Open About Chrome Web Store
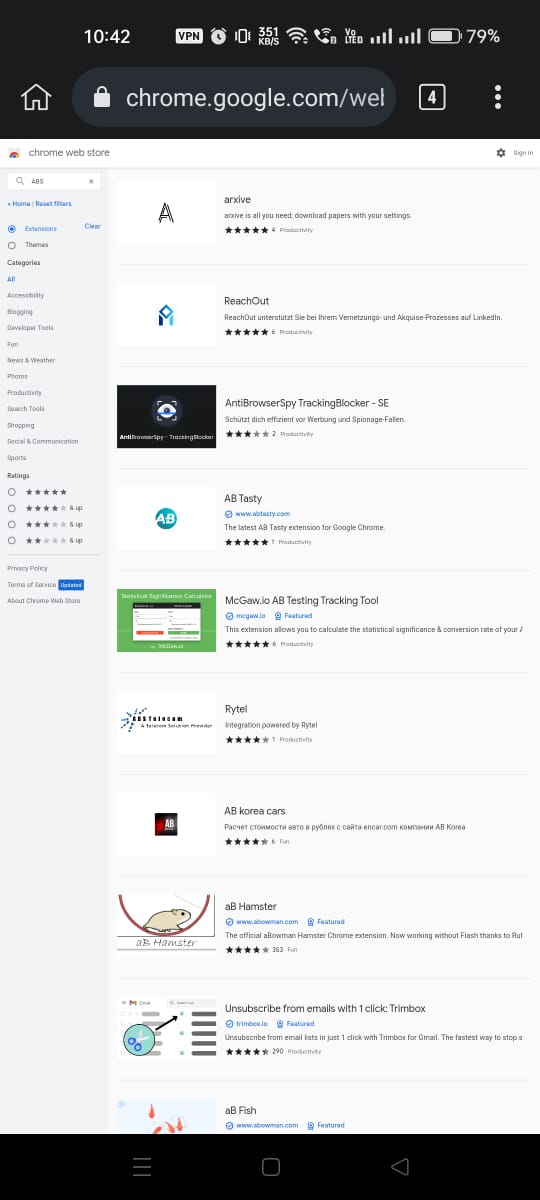The width and height of the screenshot is (540, 1200). (x=44, y=601)
